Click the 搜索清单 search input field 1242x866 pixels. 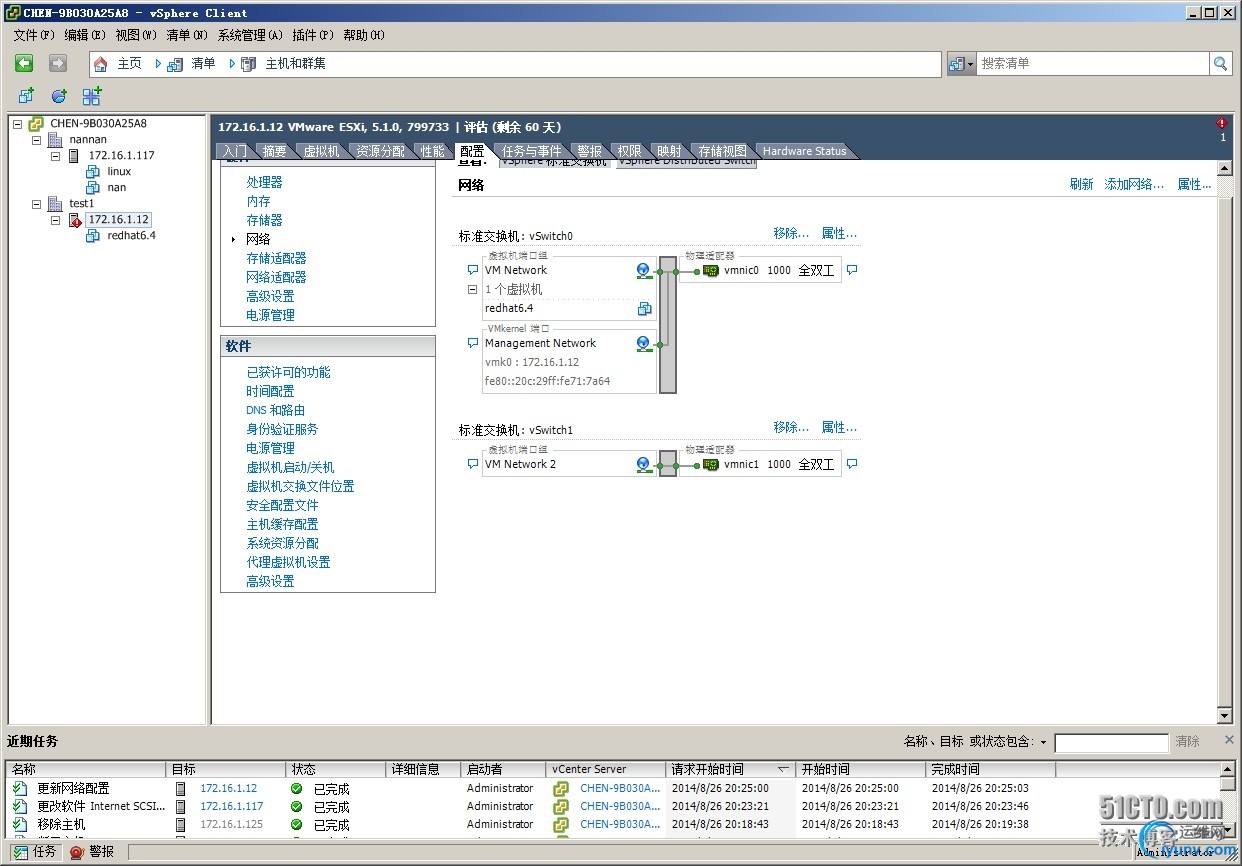[x=1093, y=63]
